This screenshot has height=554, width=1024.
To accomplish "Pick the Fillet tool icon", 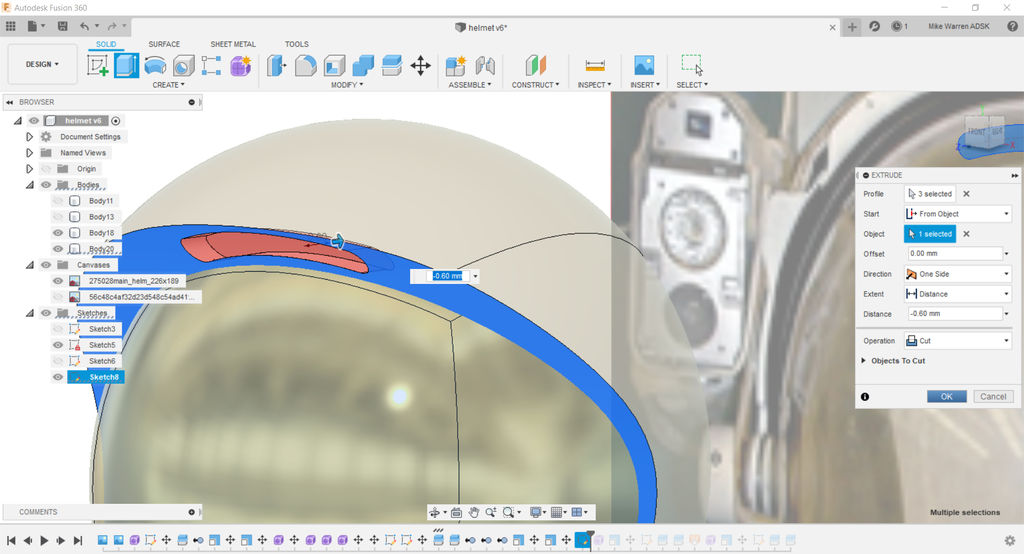I will pos(306,65).
